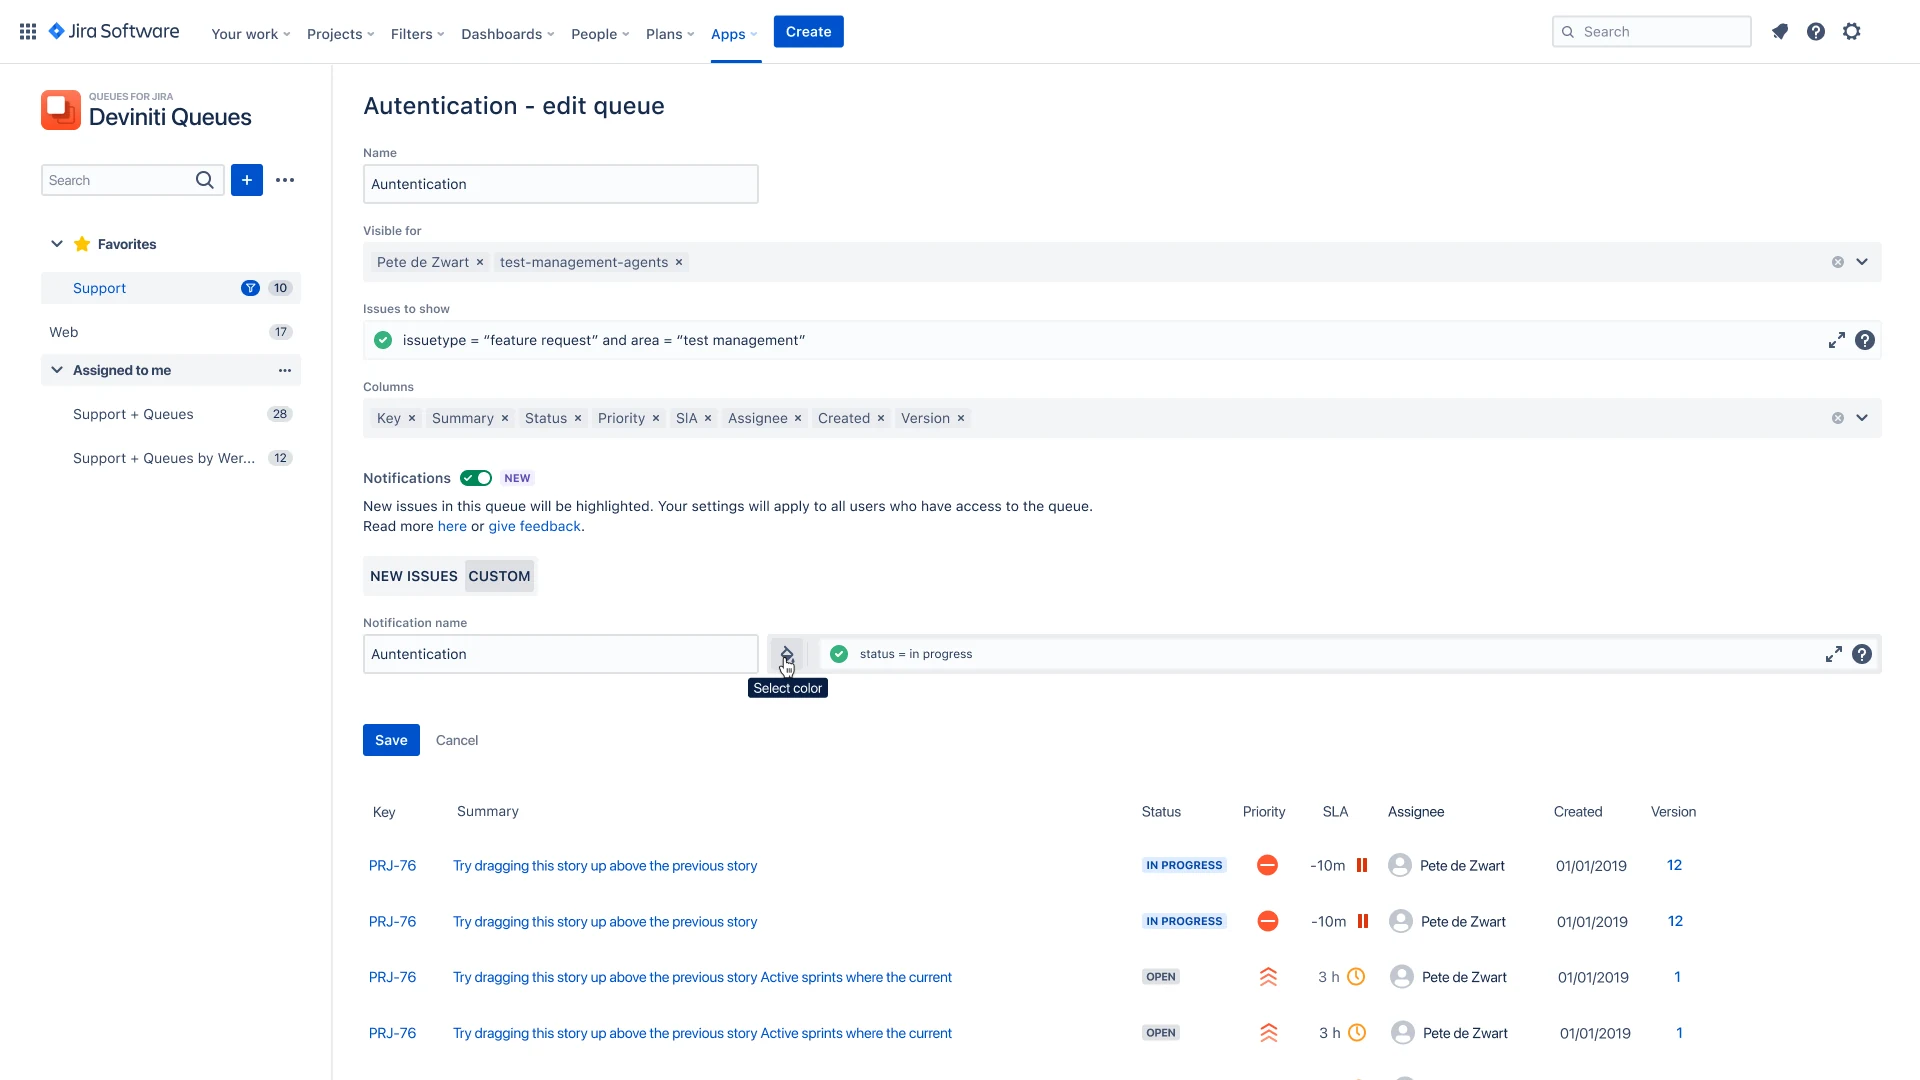Open JQL help for Issues to show
Viewport: 1920px width, 1080px height.
point(1865,340)
